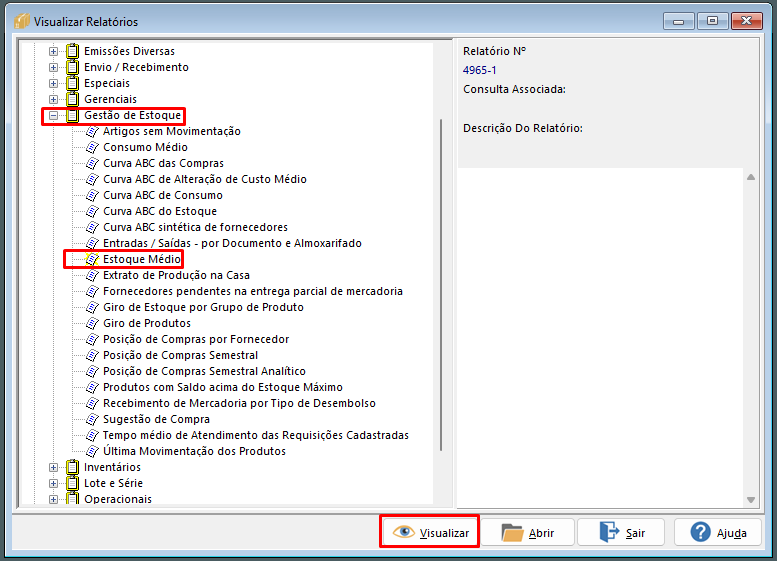Click the Gestão de Estoque folder icon
This screenshot has height=561, width=777.
click(x=72, y=115)
